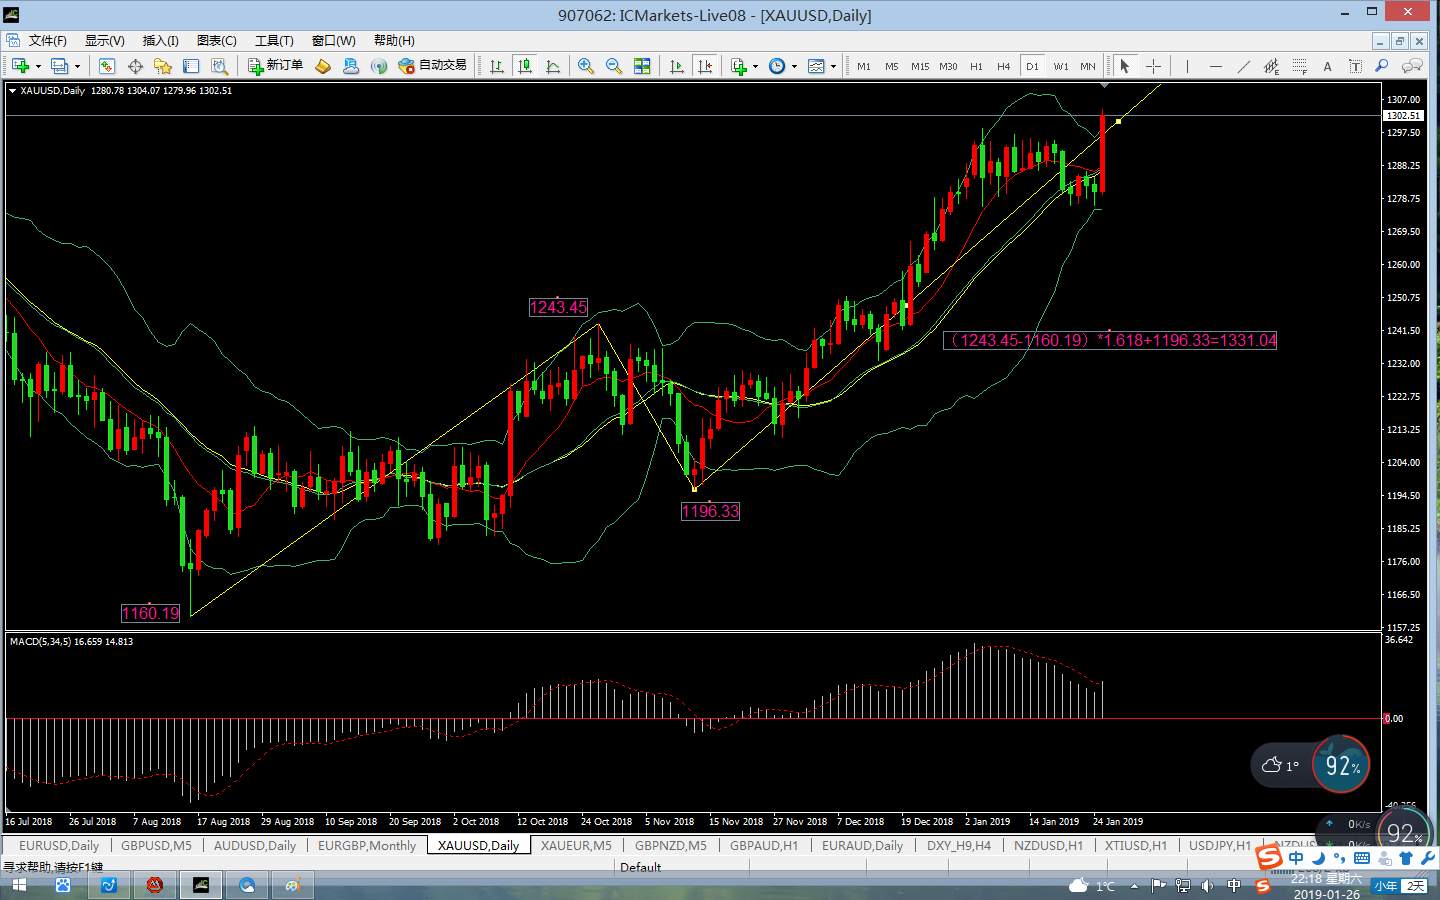Viewport: 1440px width, 900px height.
Task: Draw a horizontal line tool
Action: tap(1215, 66)
